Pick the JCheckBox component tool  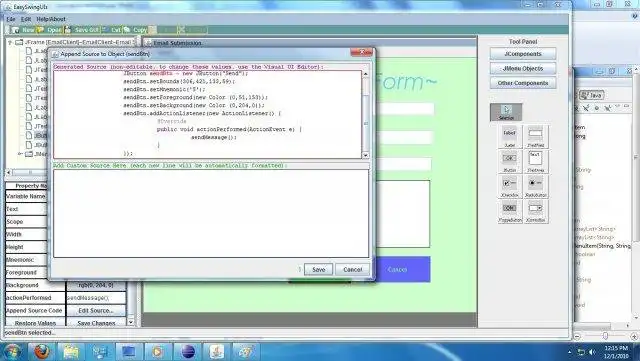point(509,187)
